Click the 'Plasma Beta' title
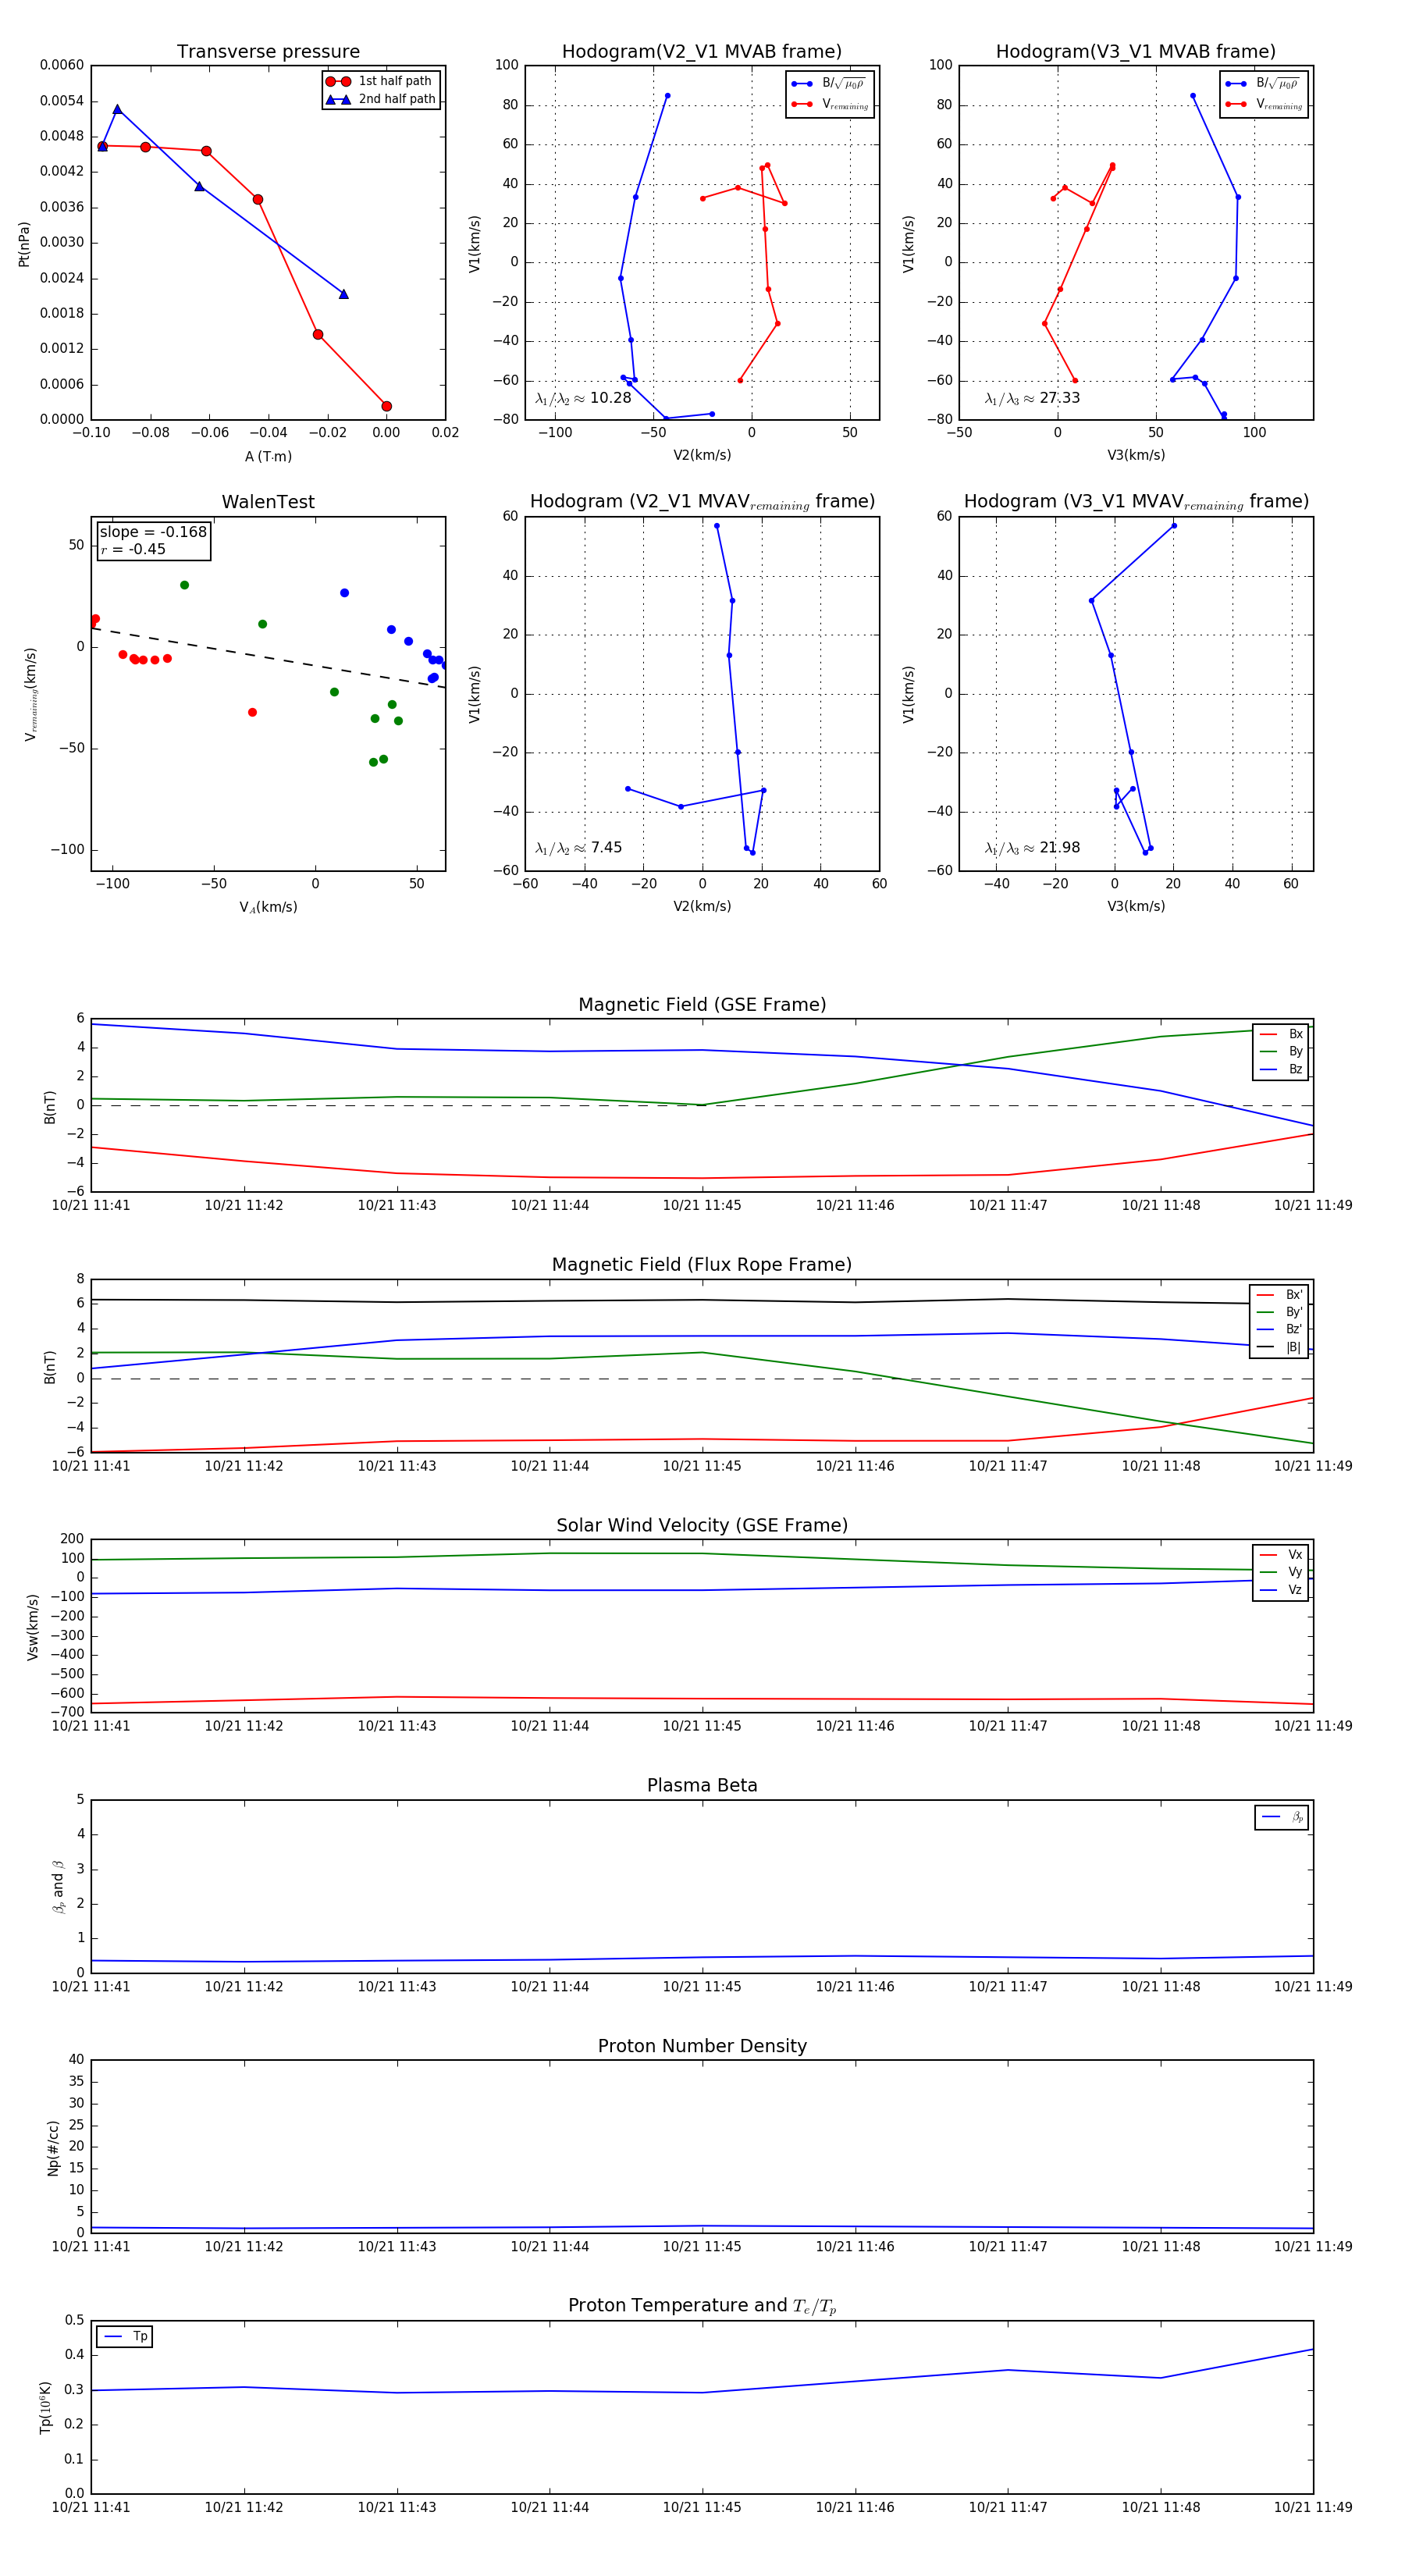Image resolution: width=1405 pixels, height=2576 pixels. point(702,1785)
